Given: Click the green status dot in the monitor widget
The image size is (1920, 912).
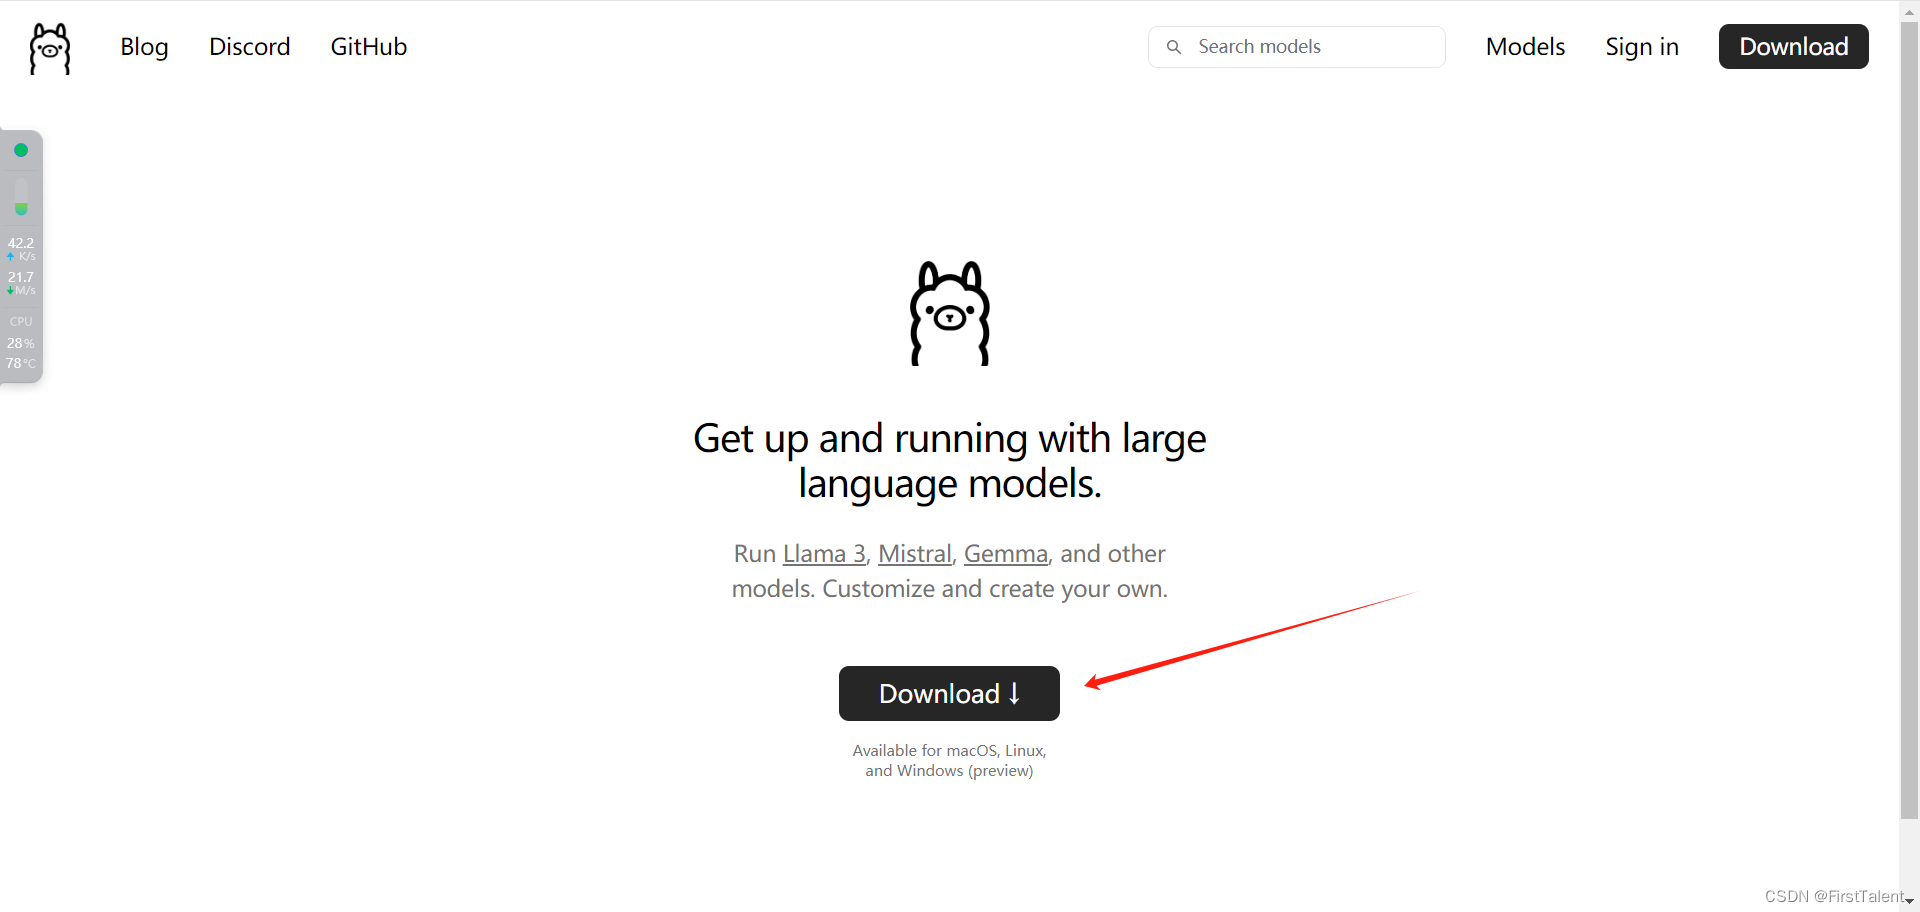Looking at the screenshot, I should click(x=21, y=150).
